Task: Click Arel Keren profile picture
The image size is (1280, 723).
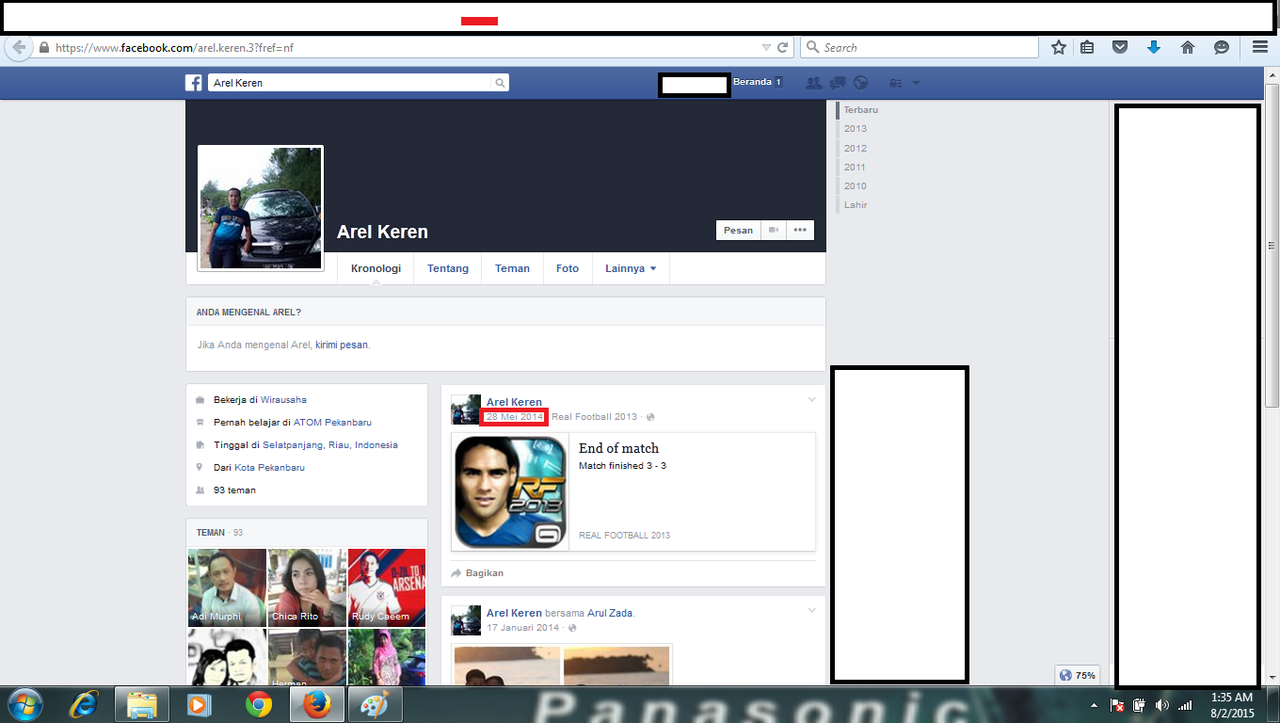Action: [x=261, y=208]
